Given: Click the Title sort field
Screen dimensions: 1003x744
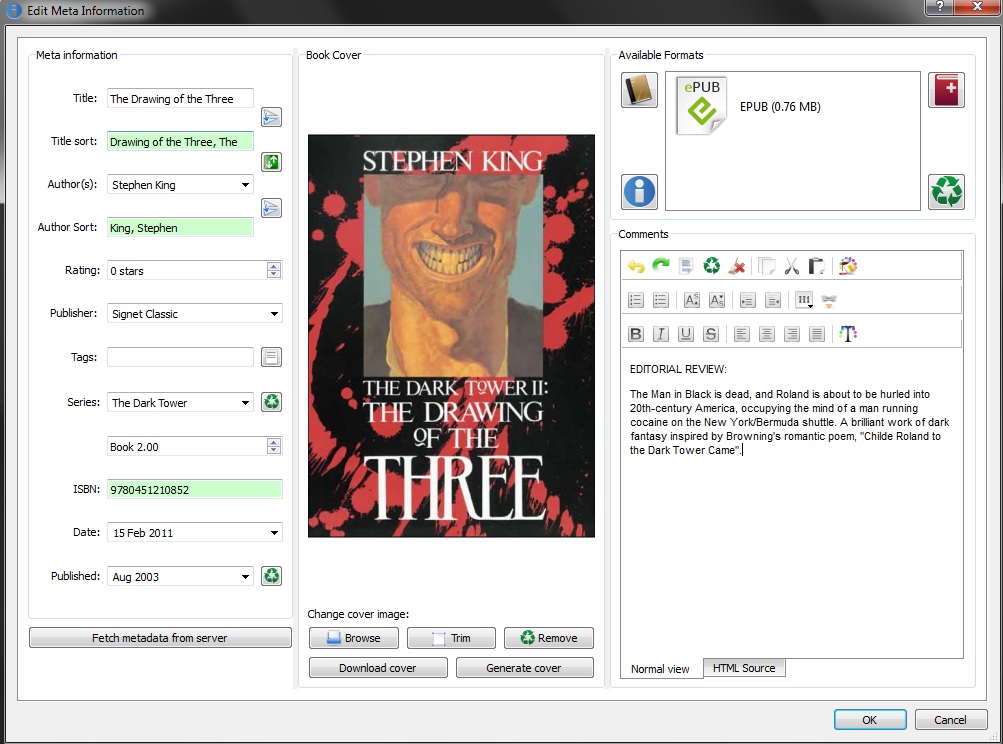Looking at the screenshot, I should pyautogui.click(x=180, y=141).
